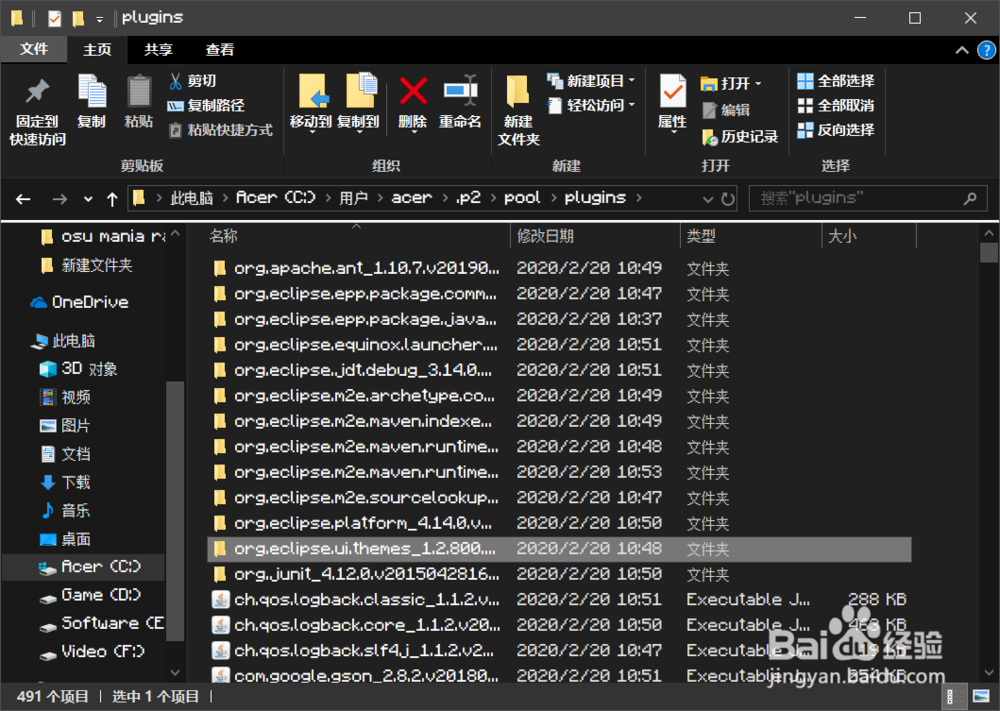Viewport: 1000px width, 711px height.
Task: Sort by the Size (大小) column header
Action: pyautogui.click(x=842, y=237)
